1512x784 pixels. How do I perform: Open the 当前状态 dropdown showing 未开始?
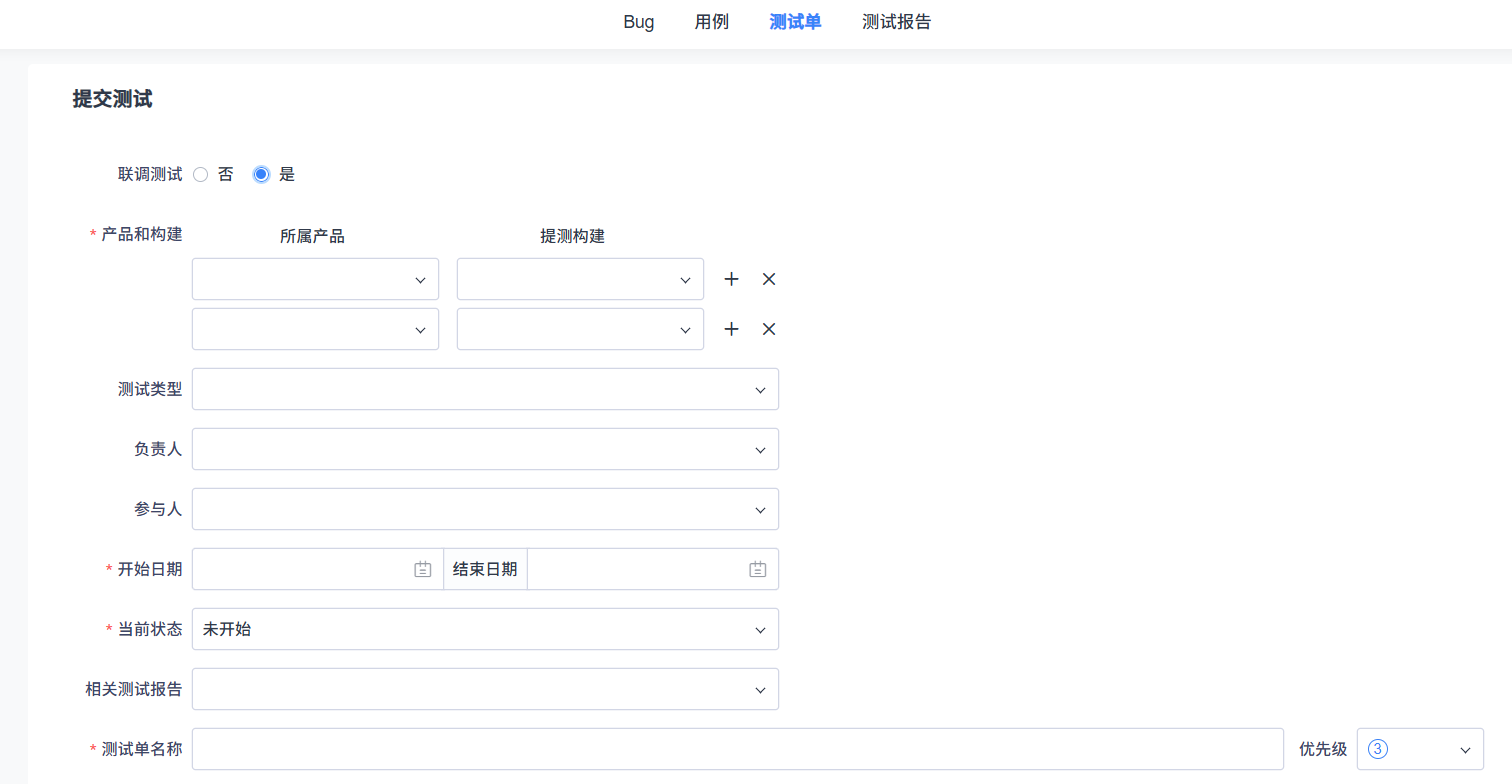click(485, 629)
